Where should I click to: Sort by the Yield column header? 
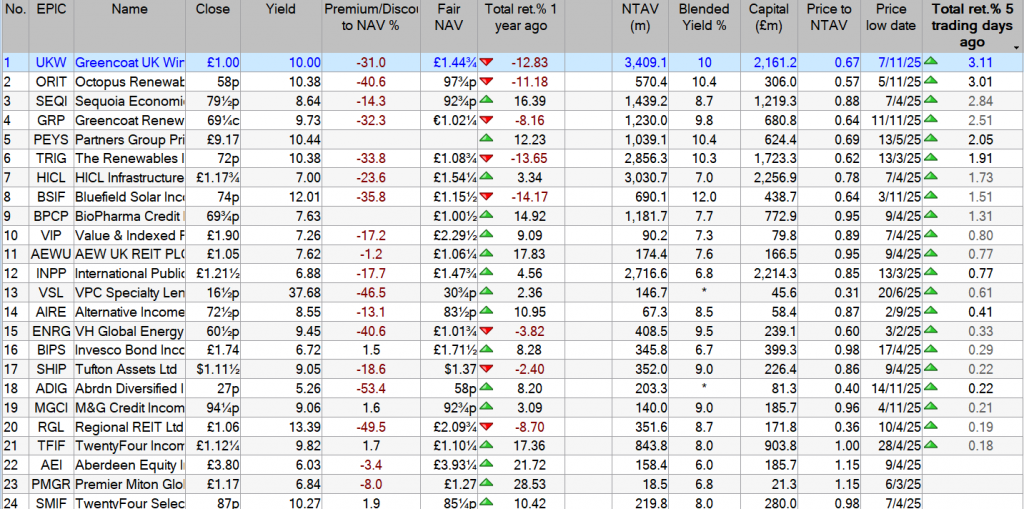(281, 10)
